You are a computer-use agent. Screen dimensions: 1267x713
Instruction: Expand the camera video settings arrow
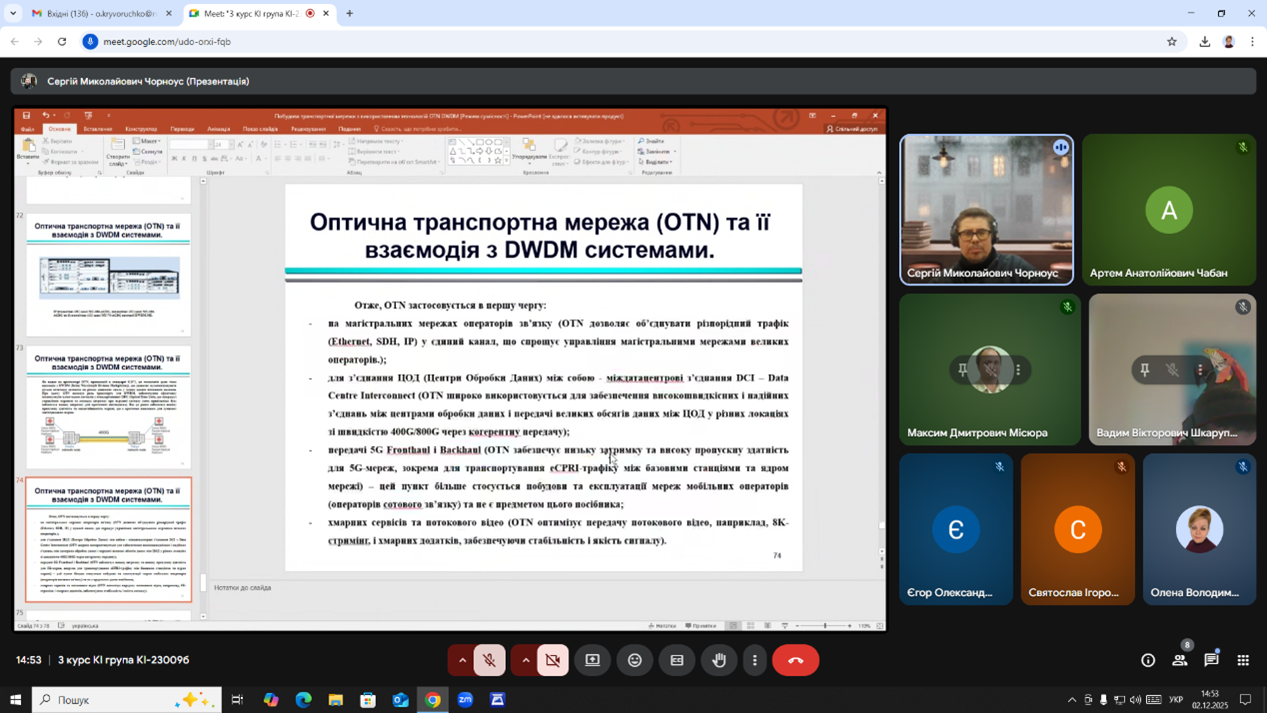(526, 660)
